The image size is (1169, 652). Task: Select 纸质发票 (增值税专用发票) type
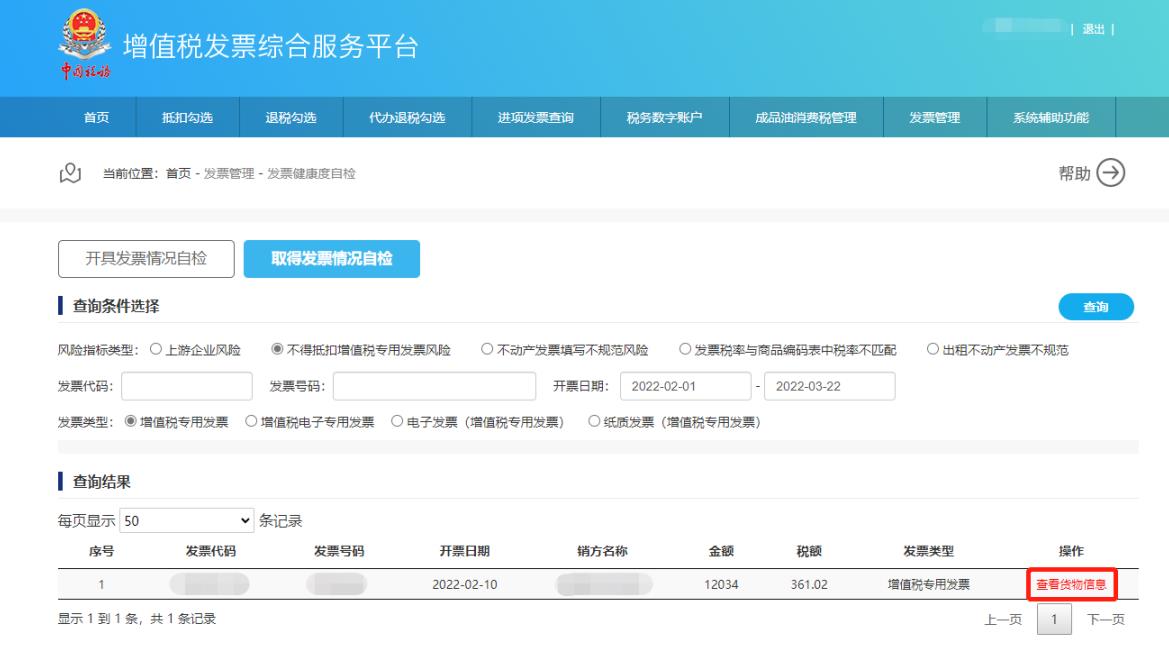(x=595, y=422)
